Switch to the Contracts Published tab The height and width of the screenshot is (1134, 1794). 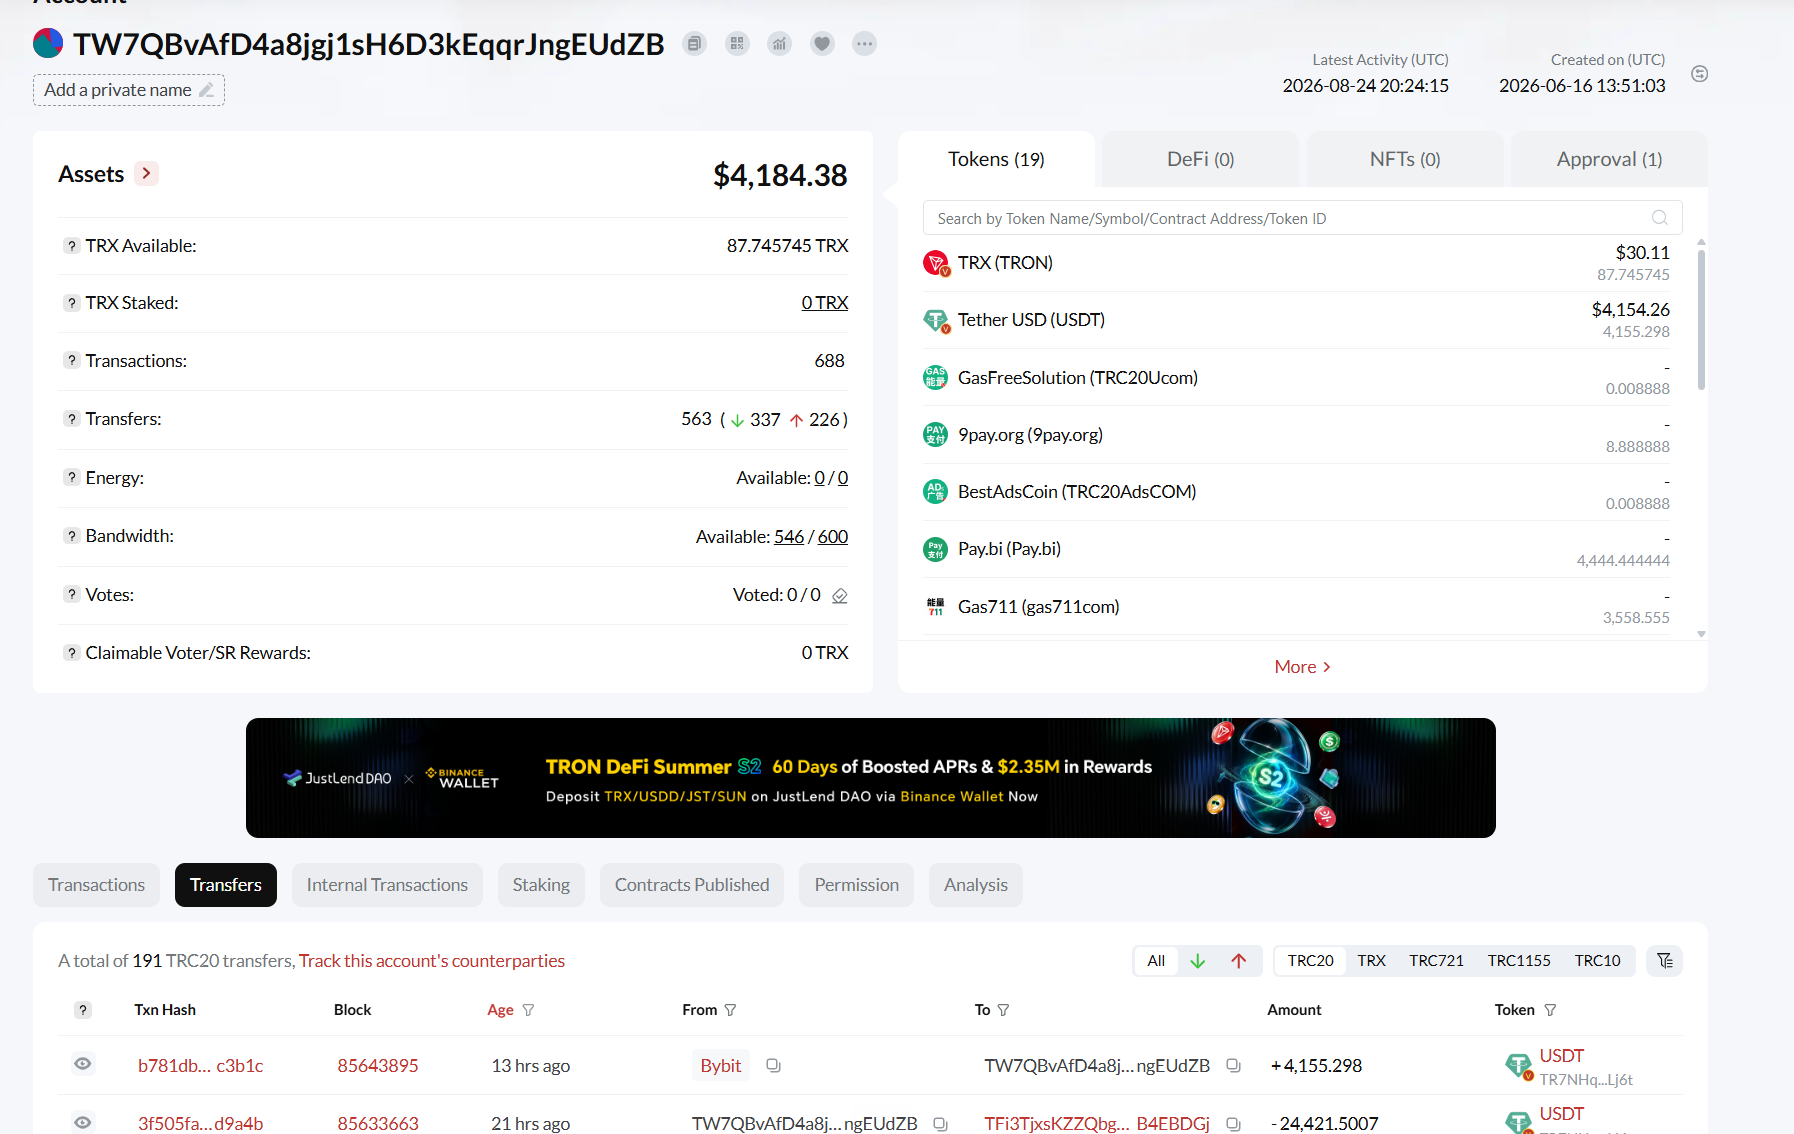click(x=692, y=885)
